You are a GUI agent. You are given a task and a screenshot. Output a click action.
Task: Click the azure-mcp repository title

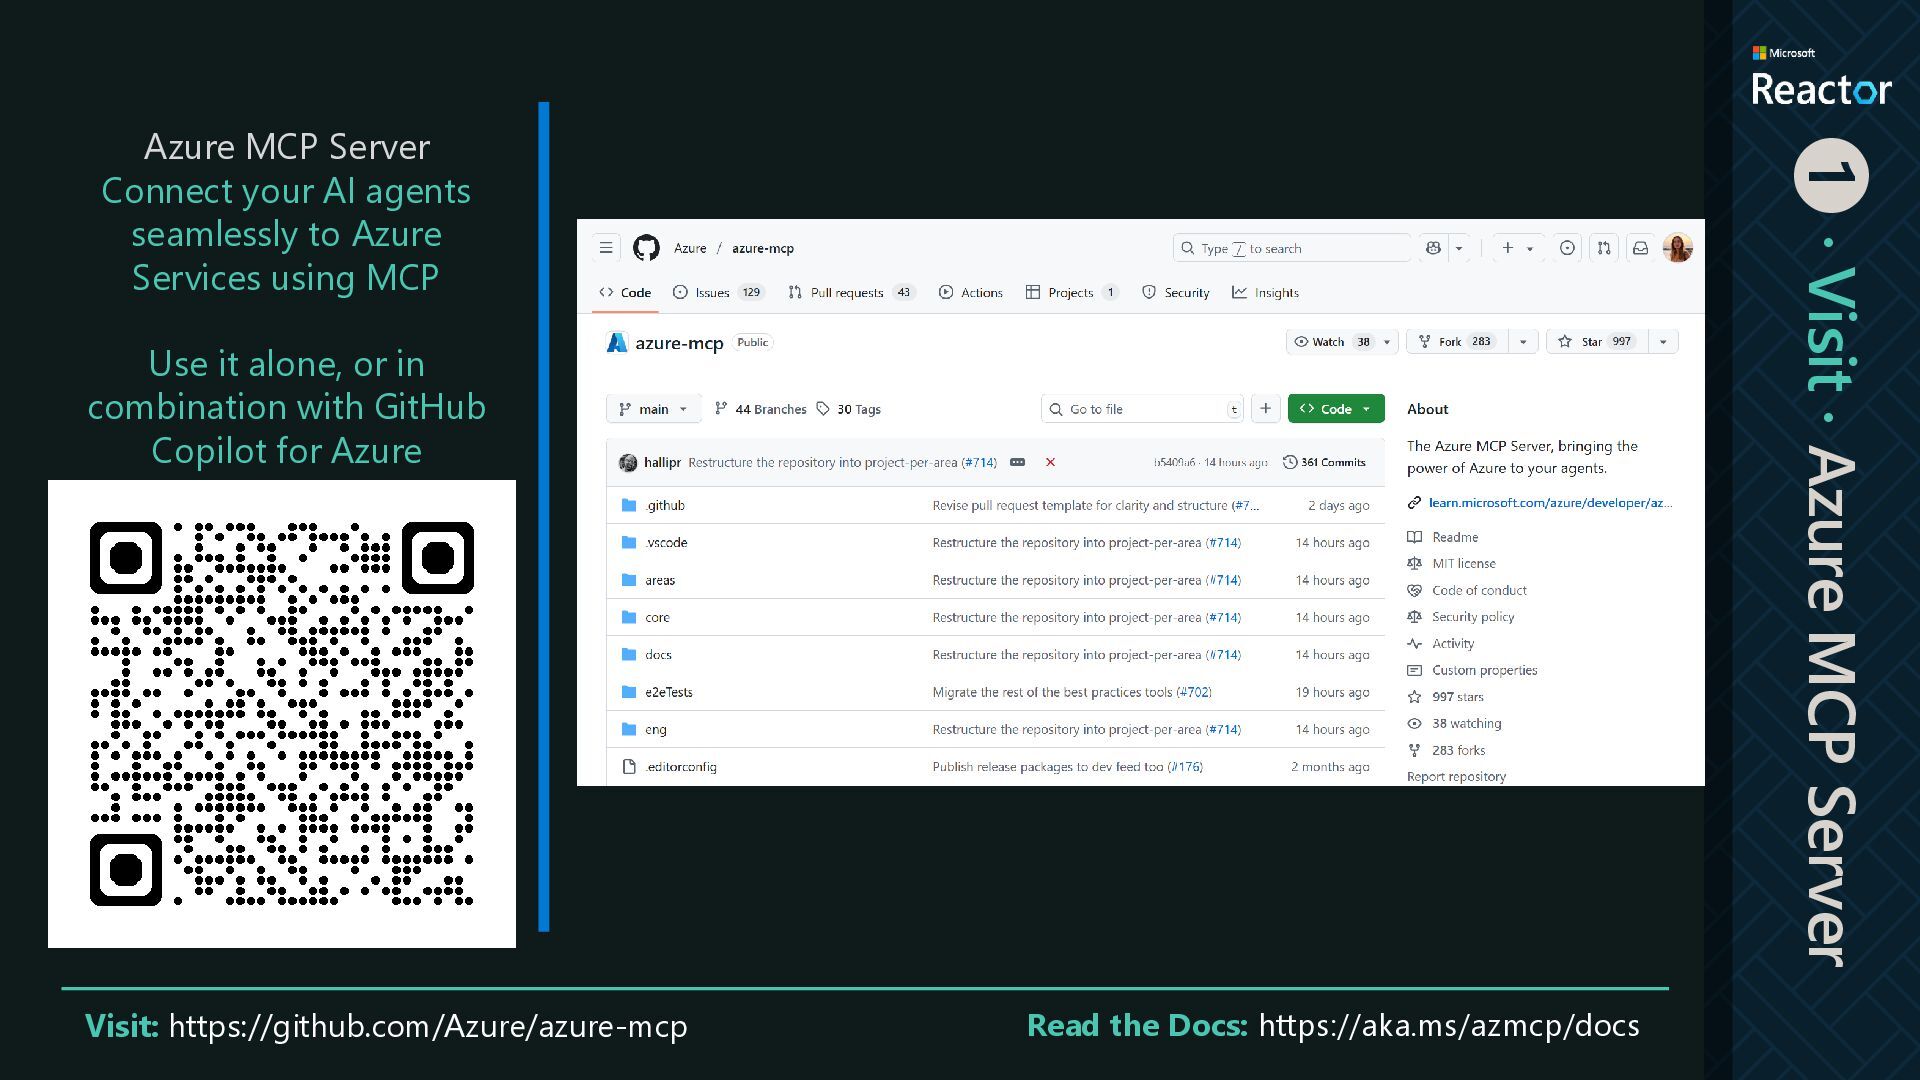679,343
